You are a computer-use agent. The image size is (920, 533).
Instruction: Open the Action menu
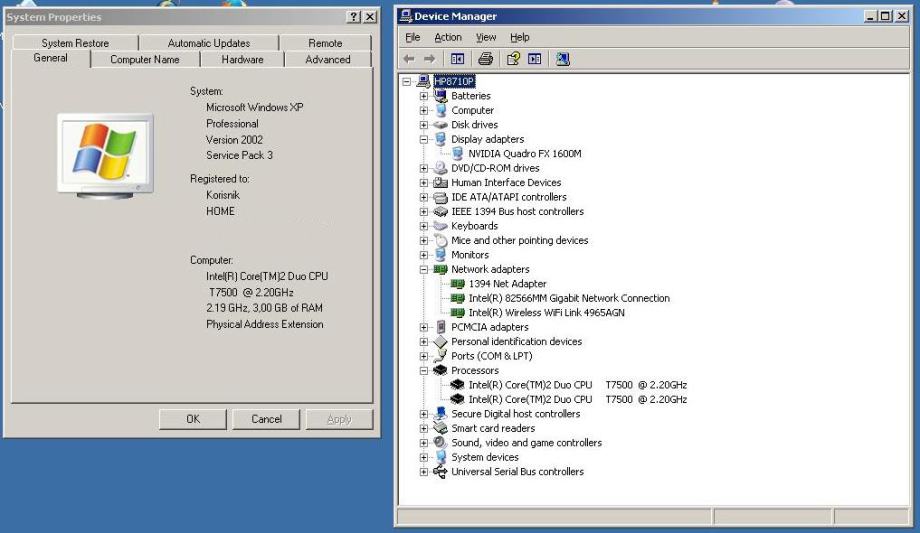click(447, 37)
